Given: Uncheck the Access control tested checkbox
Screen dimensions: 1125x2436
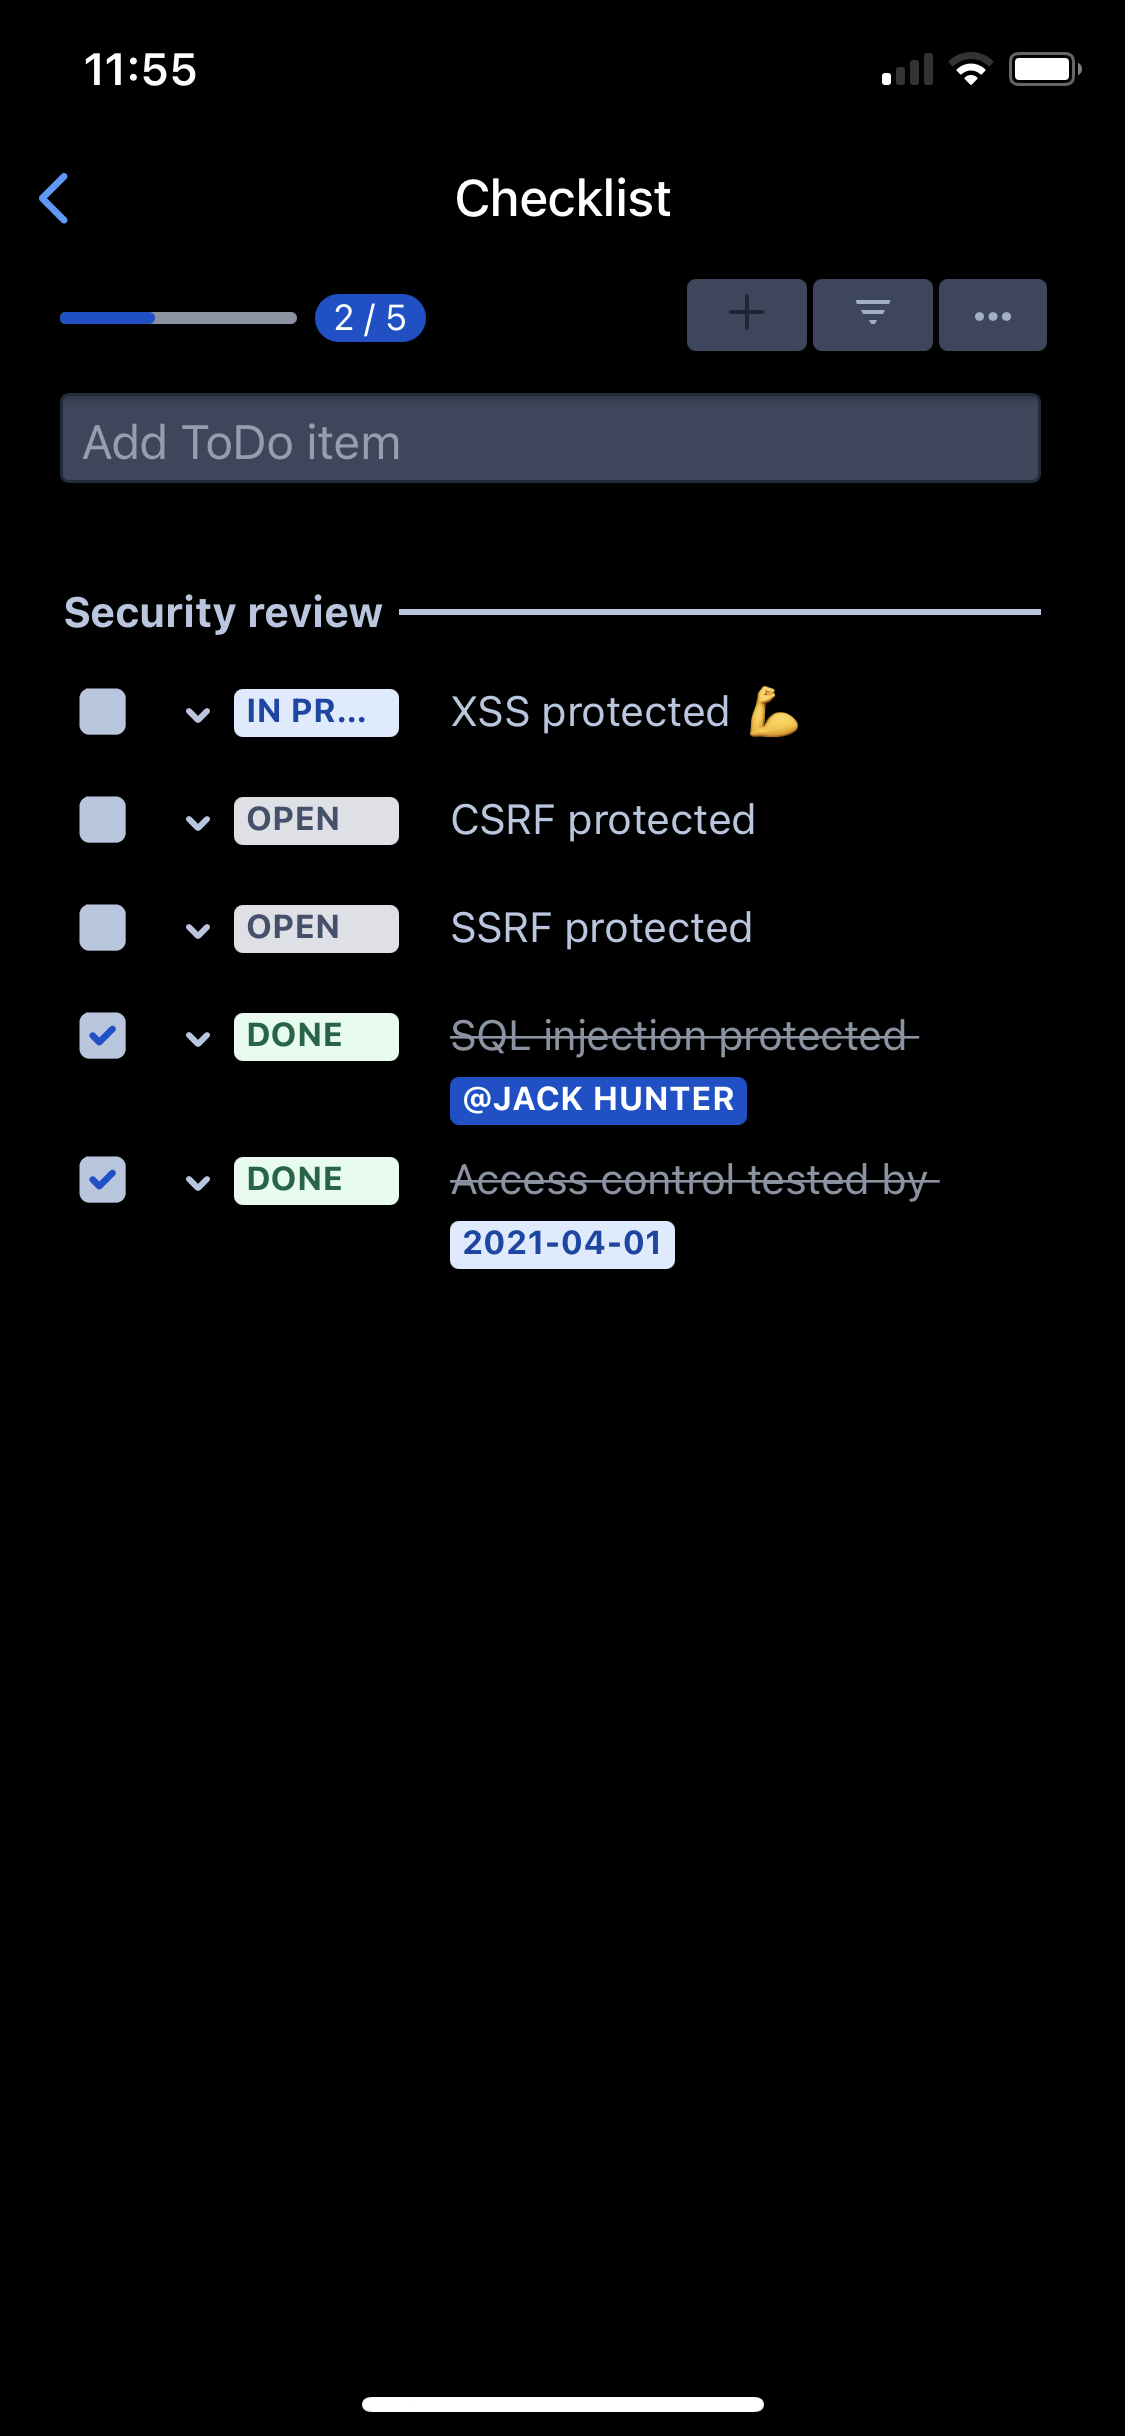Looking at the screenshot, I should 103,1180.
